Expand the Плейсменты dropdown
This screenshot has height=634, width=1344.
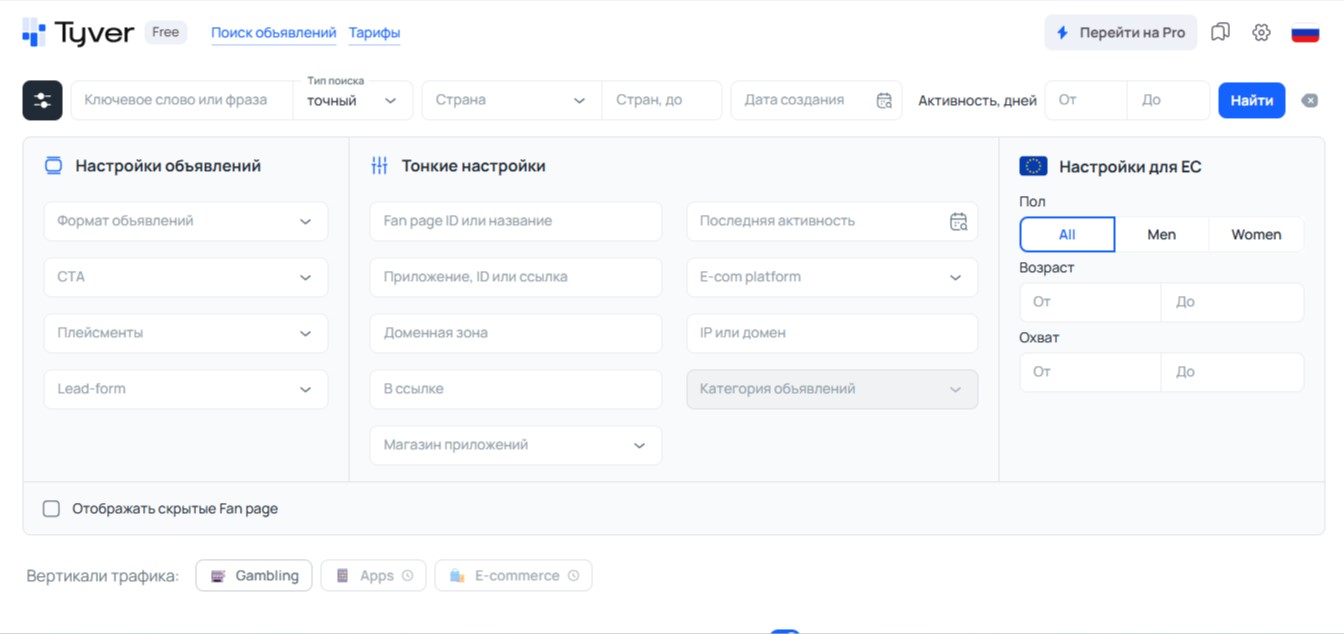[x=186, y=333]
